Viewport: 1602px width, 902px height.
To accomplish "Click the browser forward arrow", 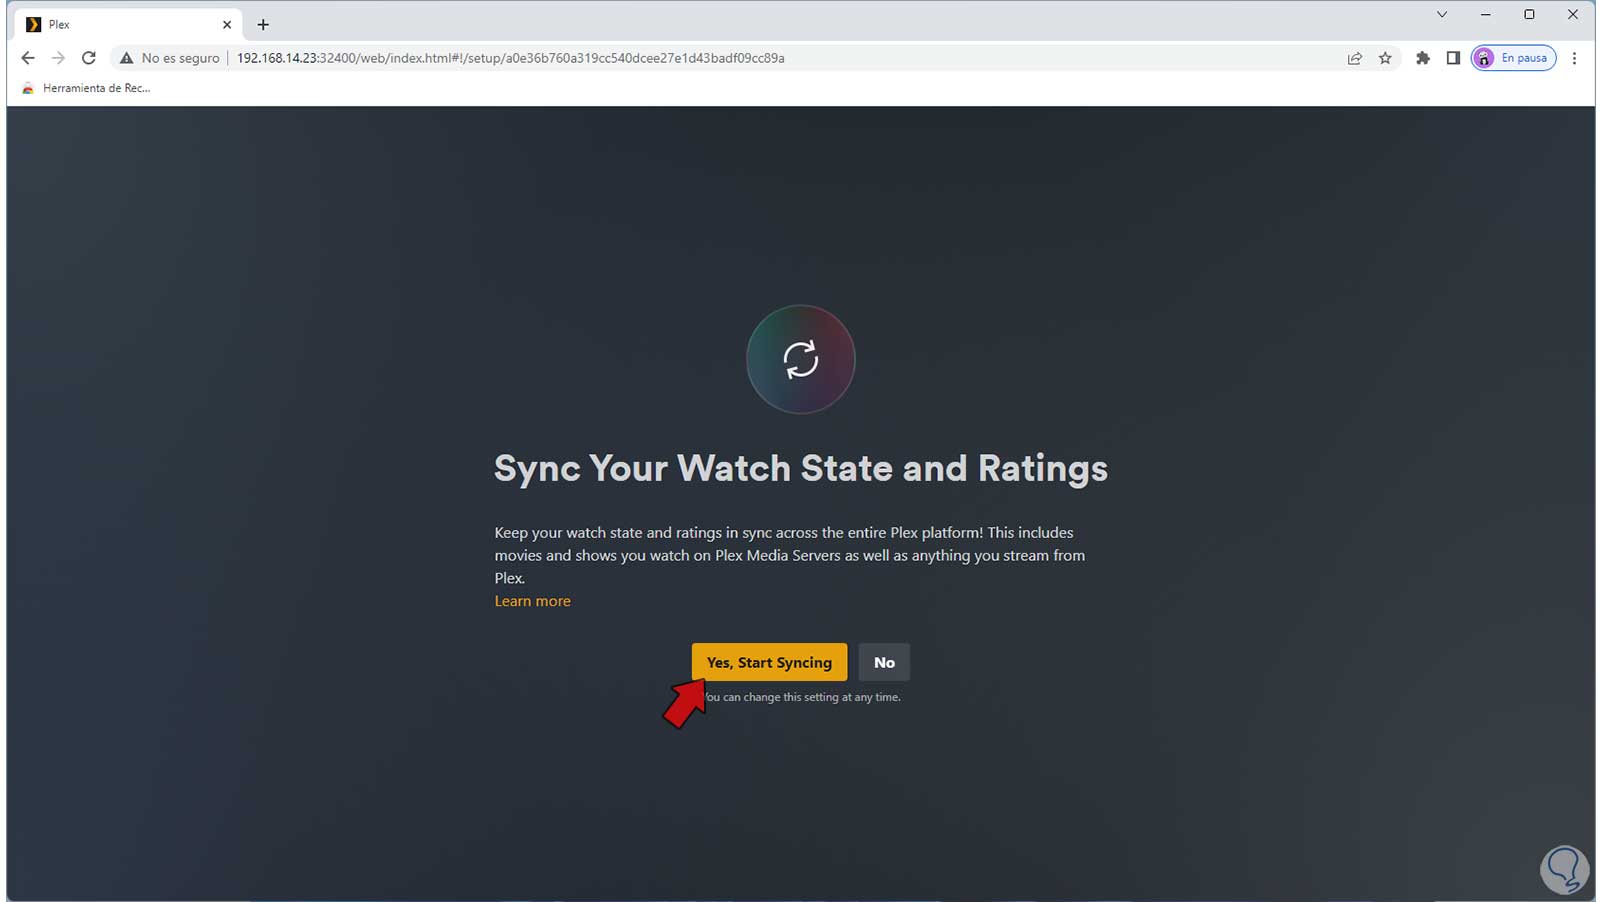I will point(58,58).
